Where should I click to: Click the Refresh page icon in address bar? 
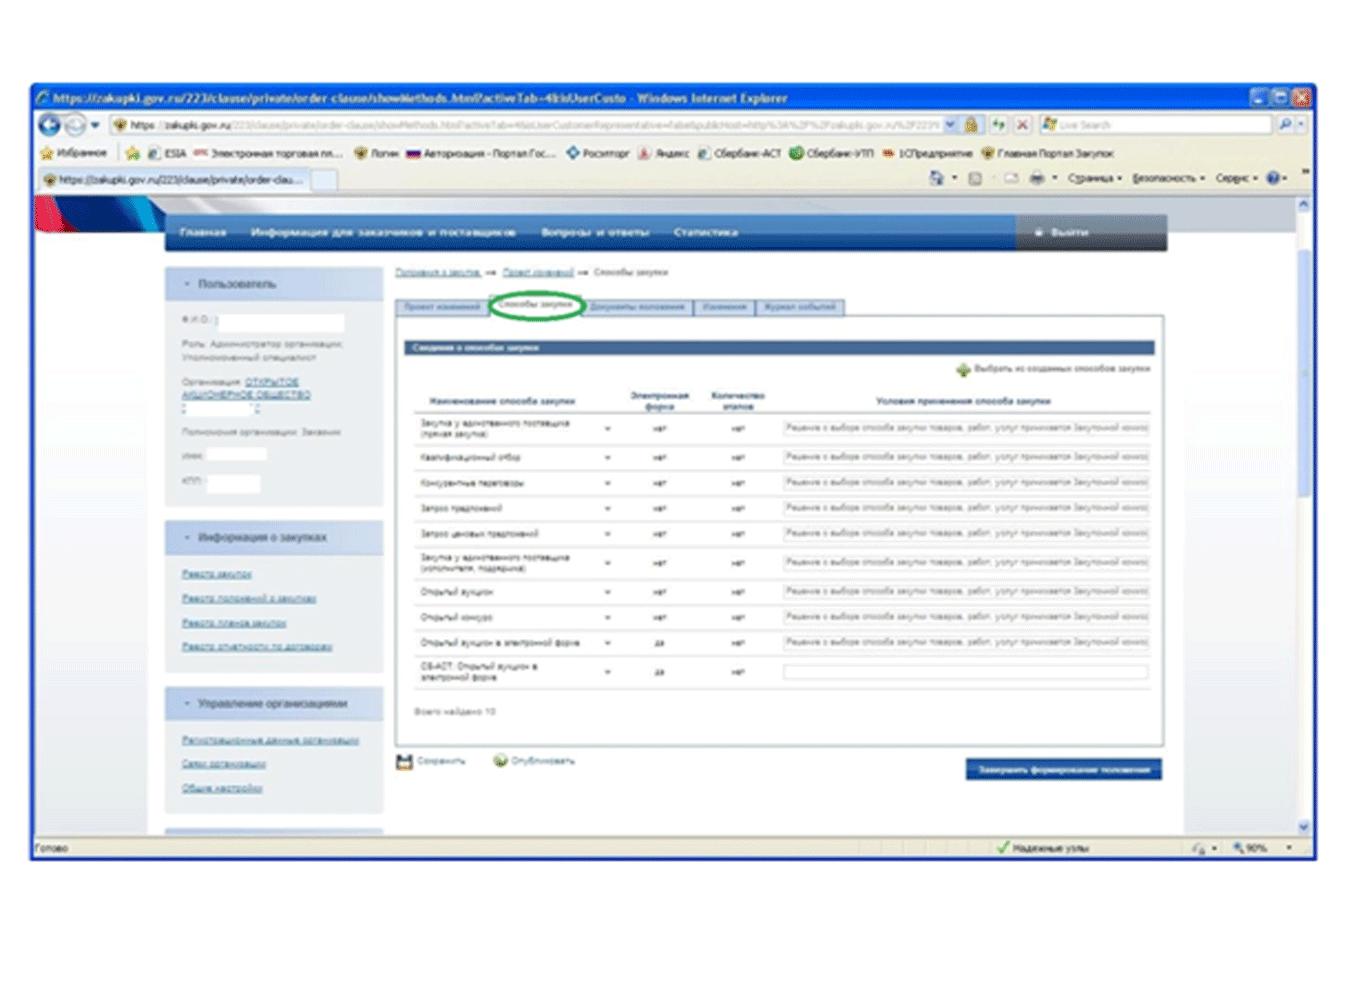pyautogui.click(x=998, y=125)
